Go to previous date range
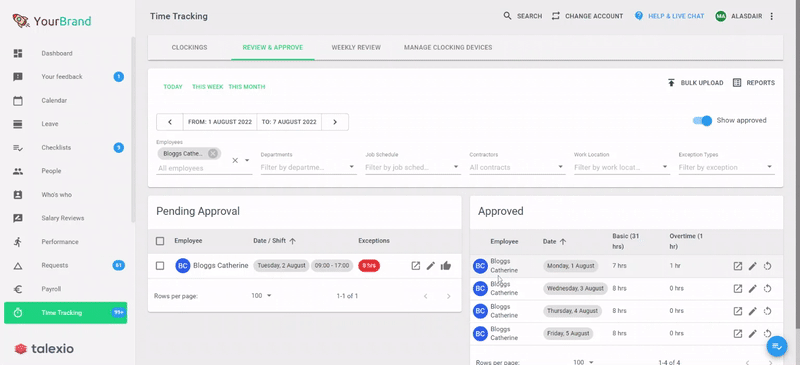Screen dimensions: 800x365 tap(170, 122)
